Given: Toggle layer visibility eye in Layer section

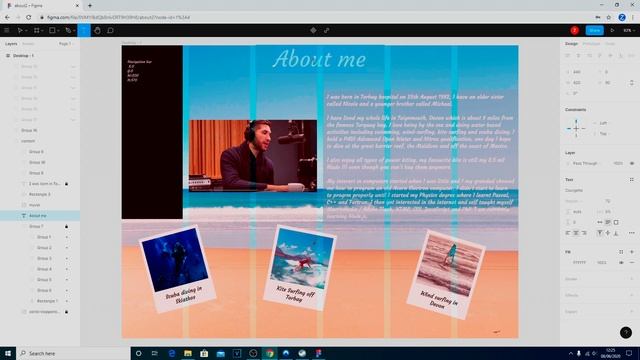Looking at the screenshot, I should click(x=632, y=163).
